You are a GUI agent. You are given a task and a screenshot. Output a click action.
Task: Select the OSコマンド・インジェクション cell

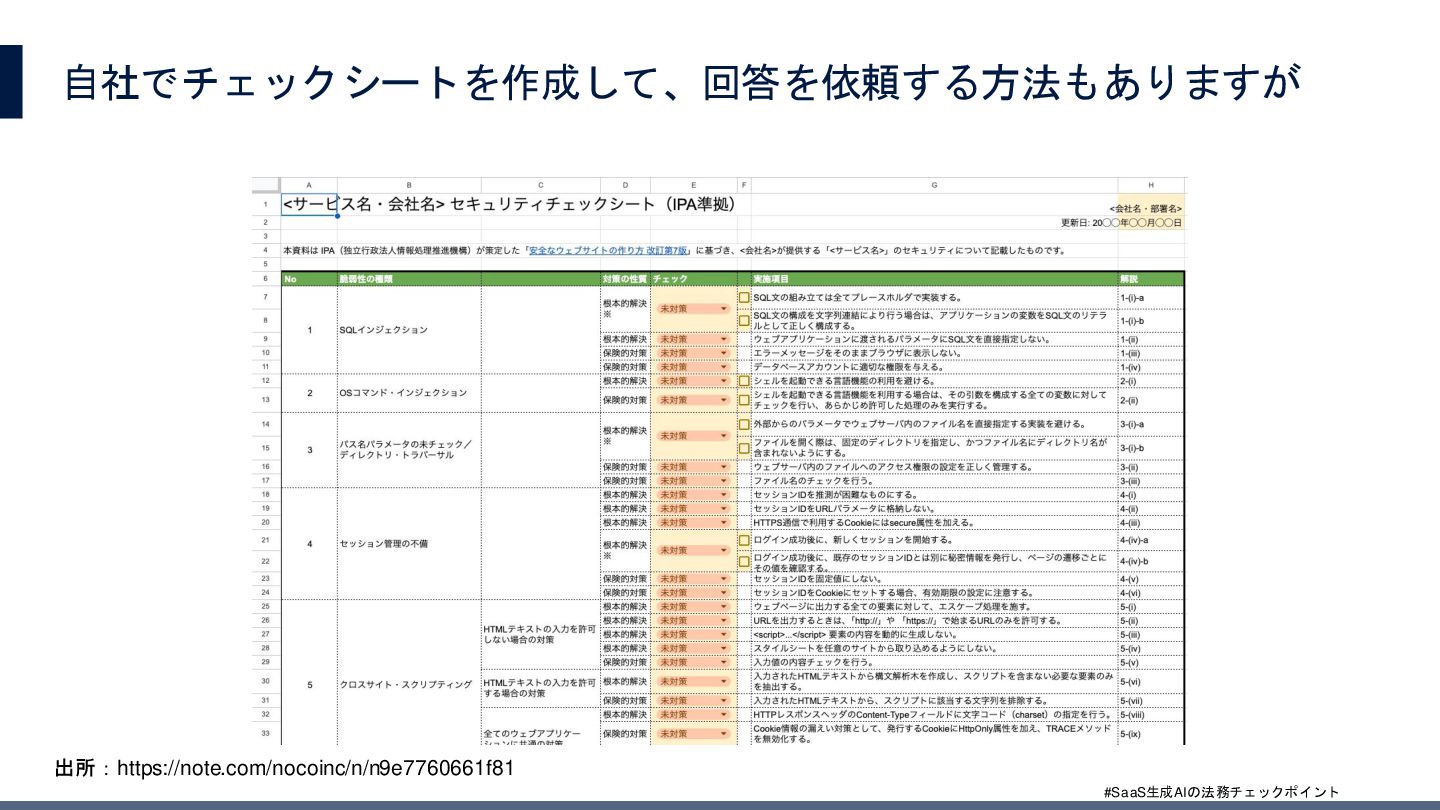408,393
